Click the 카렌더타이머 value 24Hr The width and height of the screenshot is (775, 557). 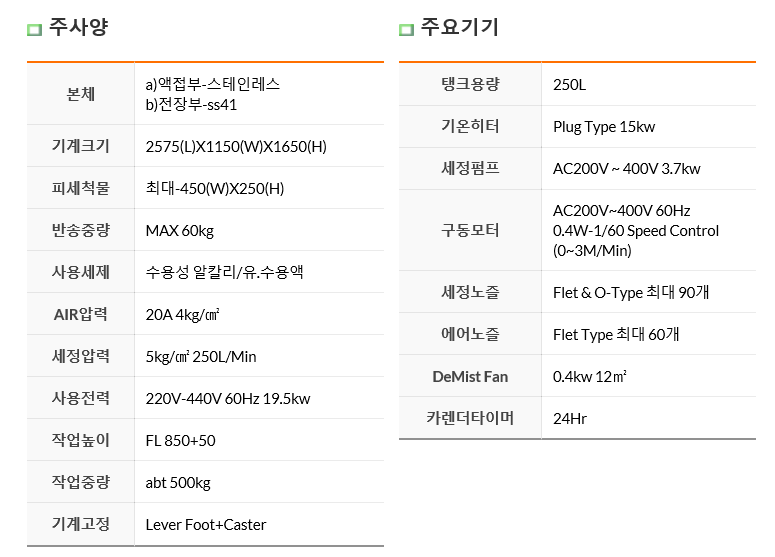[569, 419]
